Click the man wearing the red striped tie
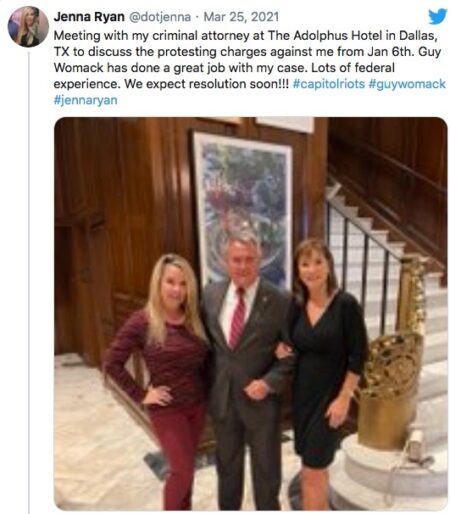This screenshot has width=450, height=514. coord(247,370)
